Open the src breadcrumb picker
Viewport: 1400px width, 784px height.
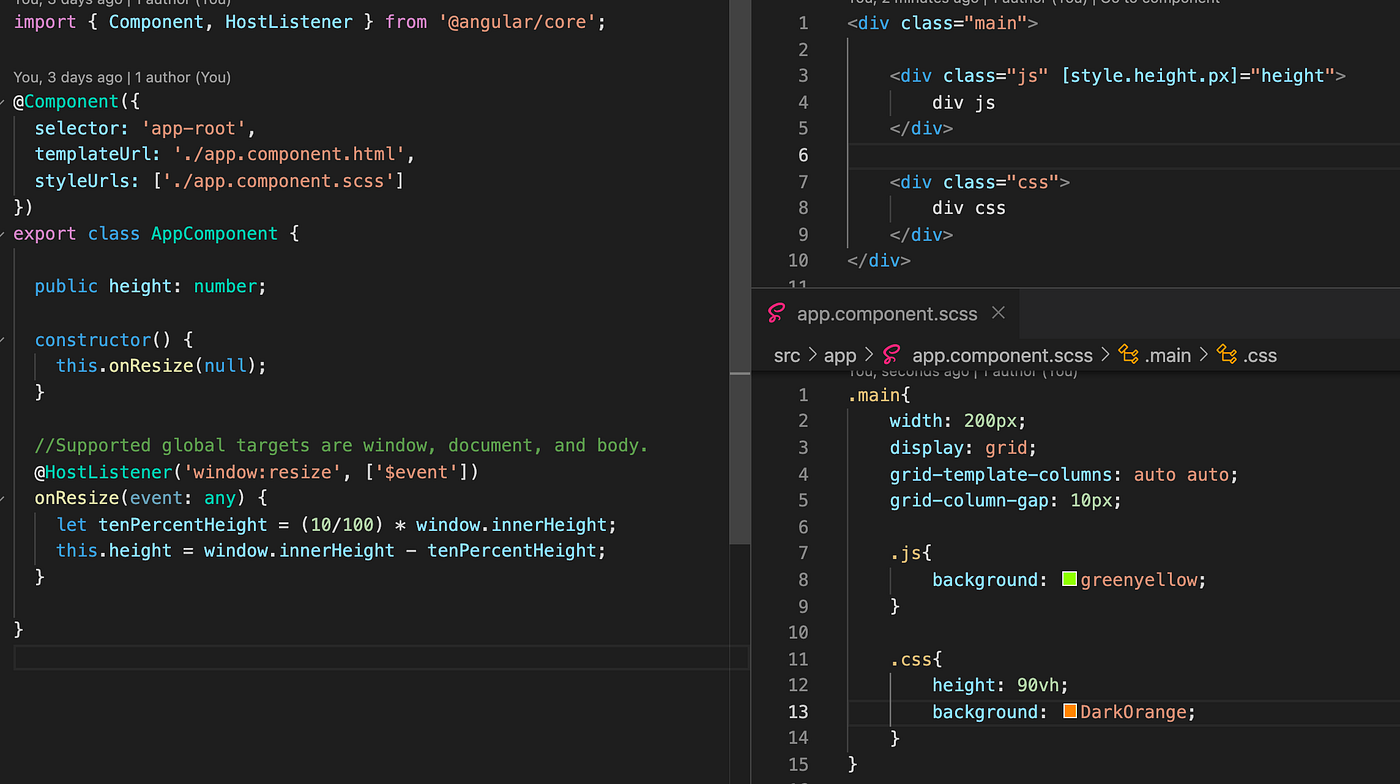tap(787, 354)
